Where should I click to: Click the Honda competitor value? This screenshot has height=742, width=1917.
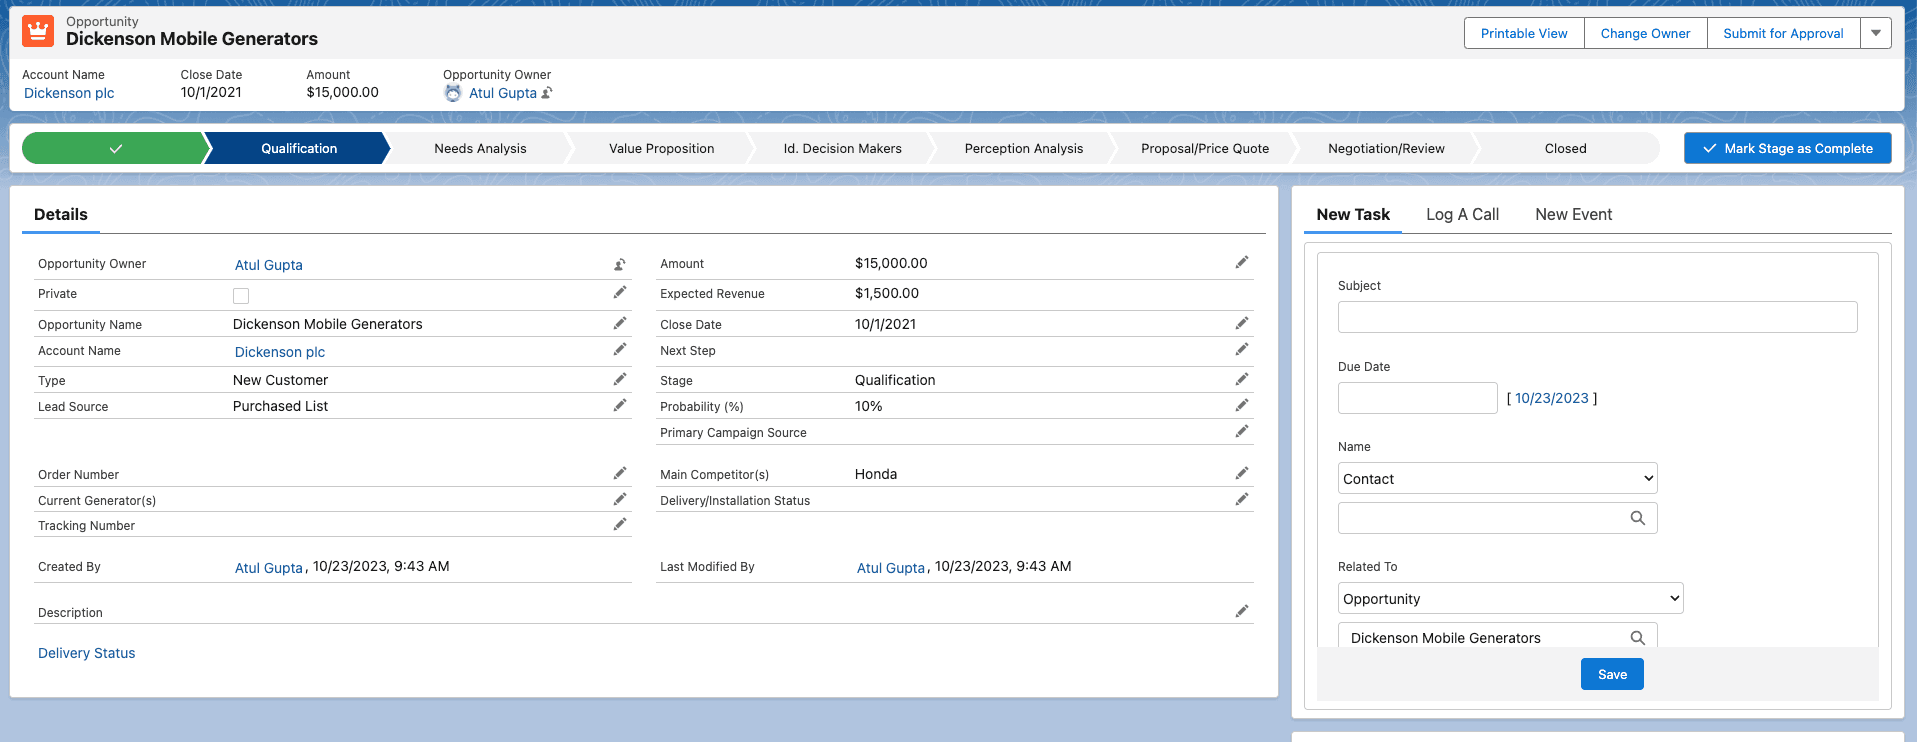point(876,474)
